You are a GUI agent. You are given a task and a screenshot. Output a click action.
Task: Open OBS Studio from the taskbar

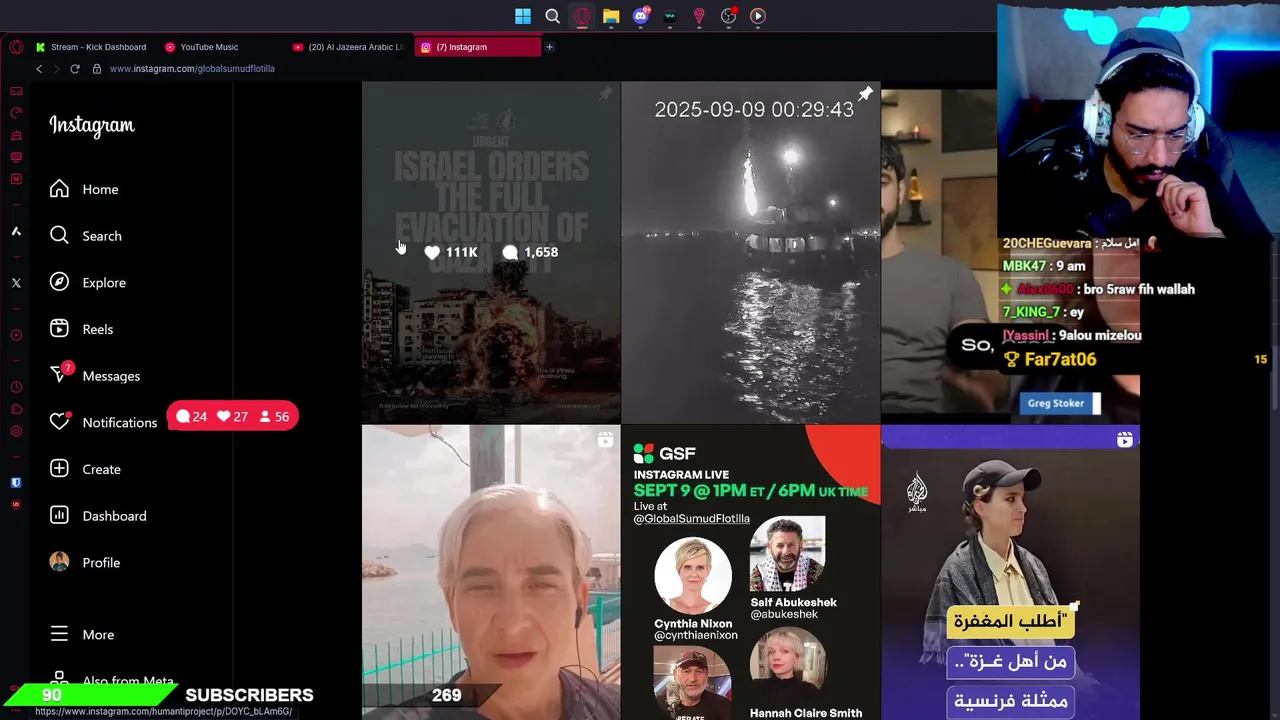[x=729, y=16]
